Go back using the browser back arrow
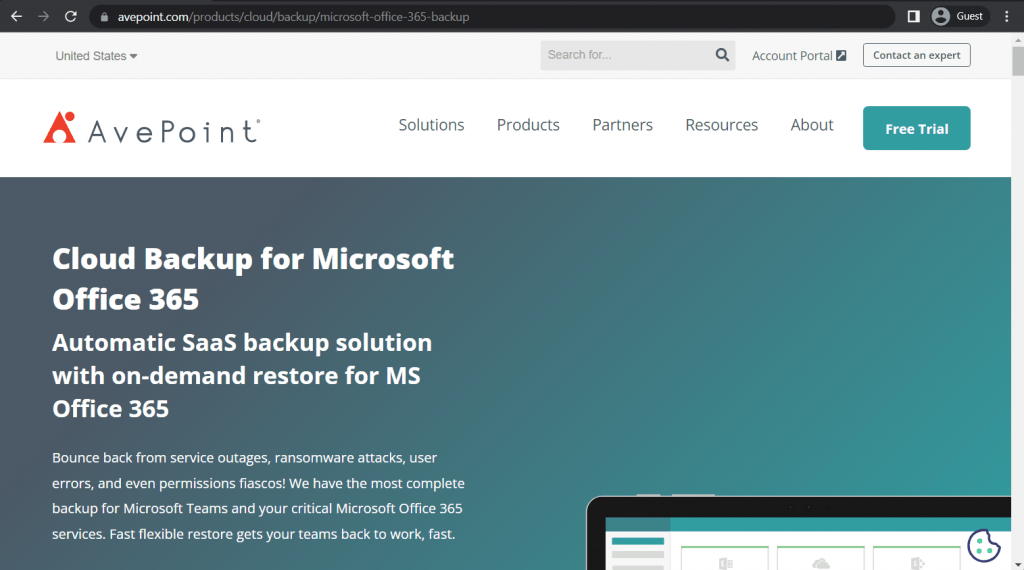The height and width of the screenshot is (570, 1024). (x=16, y=16)
